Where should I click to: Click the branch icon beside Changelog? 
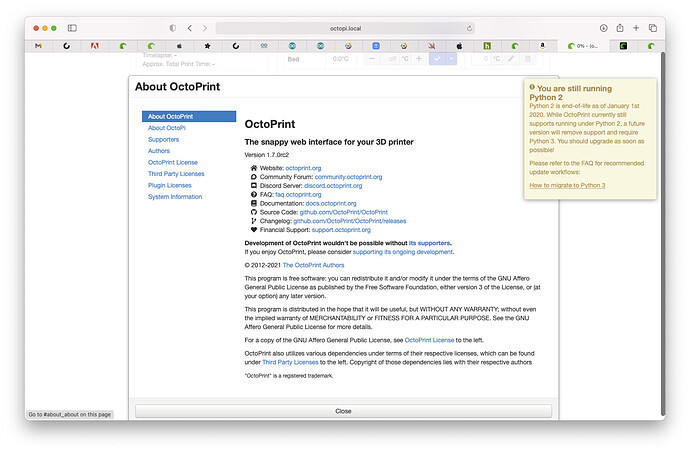(253, 220)
